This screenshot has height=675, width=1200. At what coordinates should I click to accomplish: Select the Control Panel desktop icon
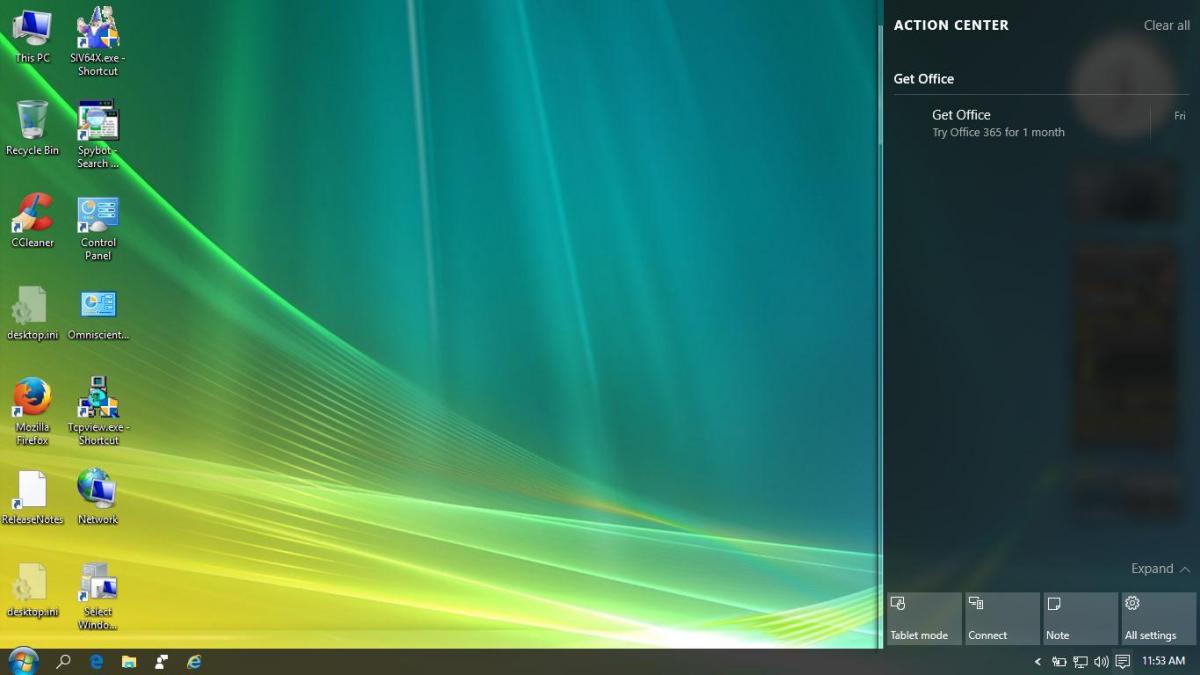(98, 227)
